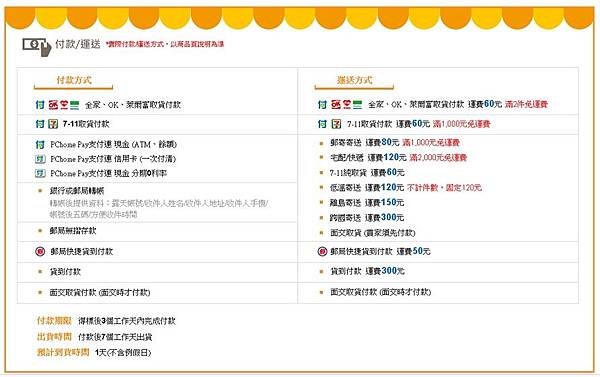
Task: Click PChome Pay支付連 現金 (ATM、餘額)
Action: (x=113, y=145)
